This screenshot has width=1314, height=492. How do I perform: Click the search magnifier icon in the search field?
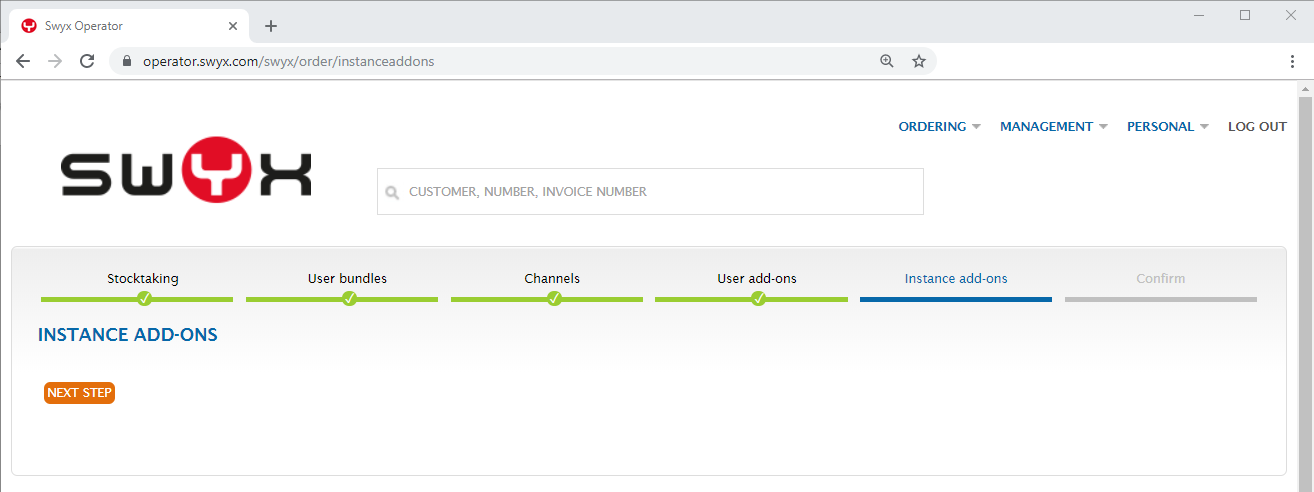point(392,192)
